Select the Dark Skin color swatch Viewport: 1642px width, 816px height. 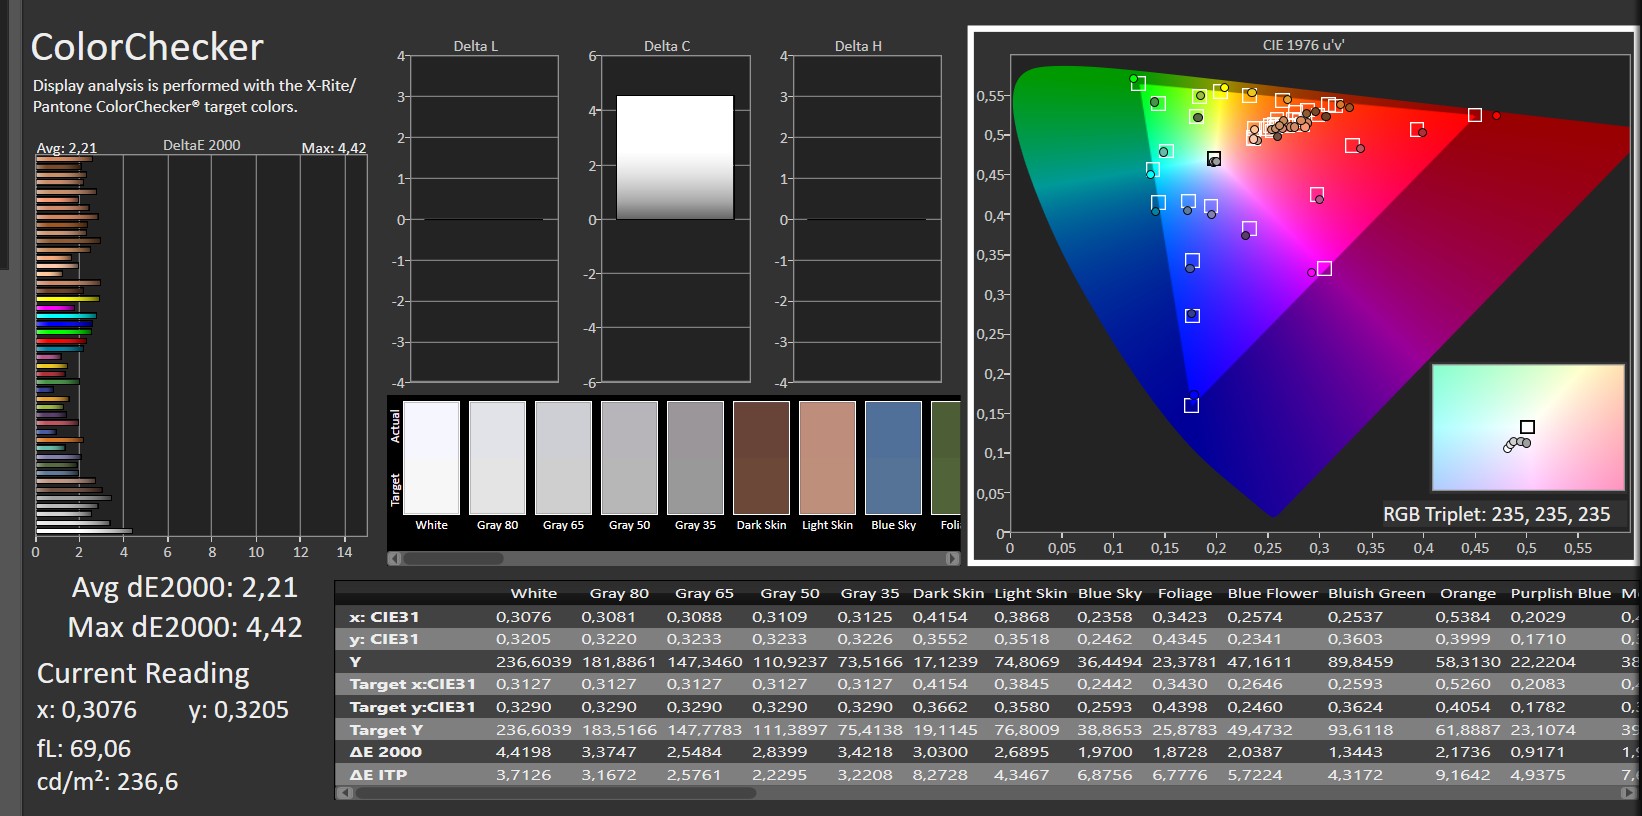[x=761, y=458]
